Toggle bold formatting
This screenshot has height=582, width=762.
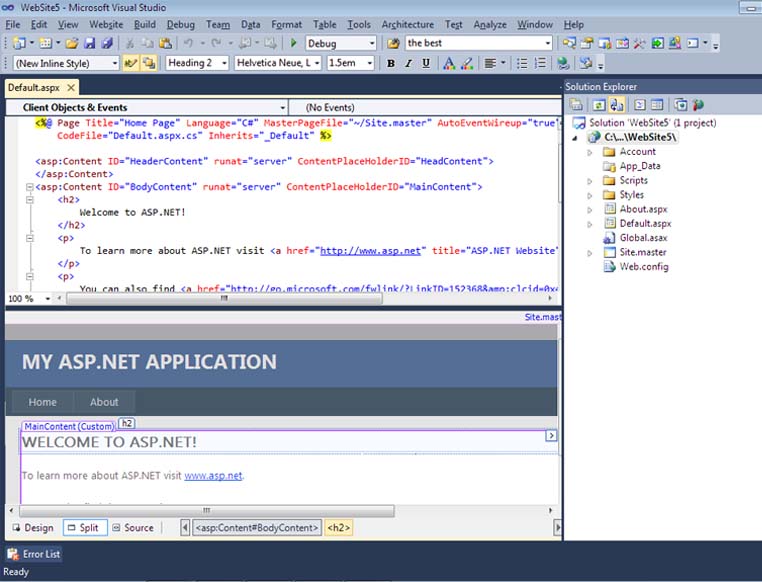pos(391,63)
